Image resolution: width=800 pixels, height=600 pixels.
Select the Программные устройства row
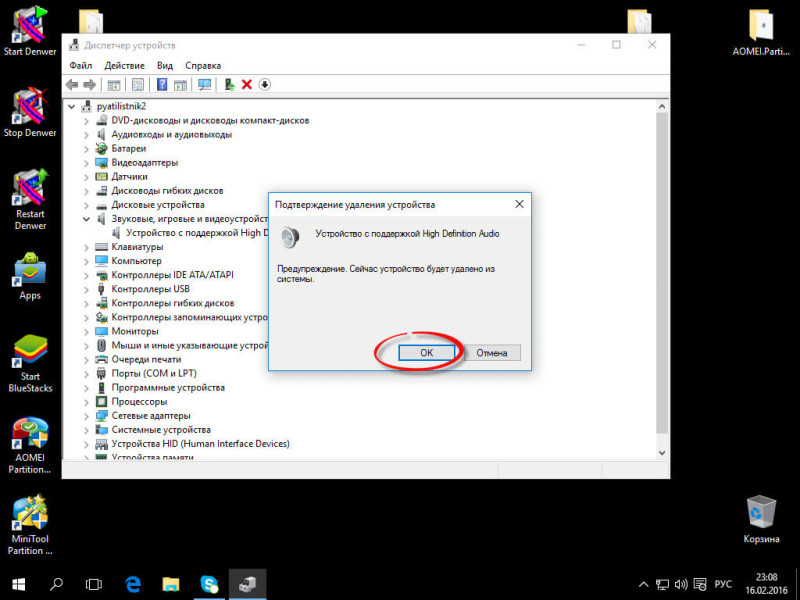168,388
